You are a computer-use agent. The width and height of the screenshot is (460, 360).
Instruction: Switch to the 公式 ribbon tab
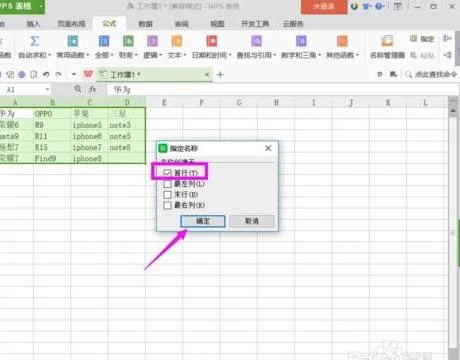point(109,23)
